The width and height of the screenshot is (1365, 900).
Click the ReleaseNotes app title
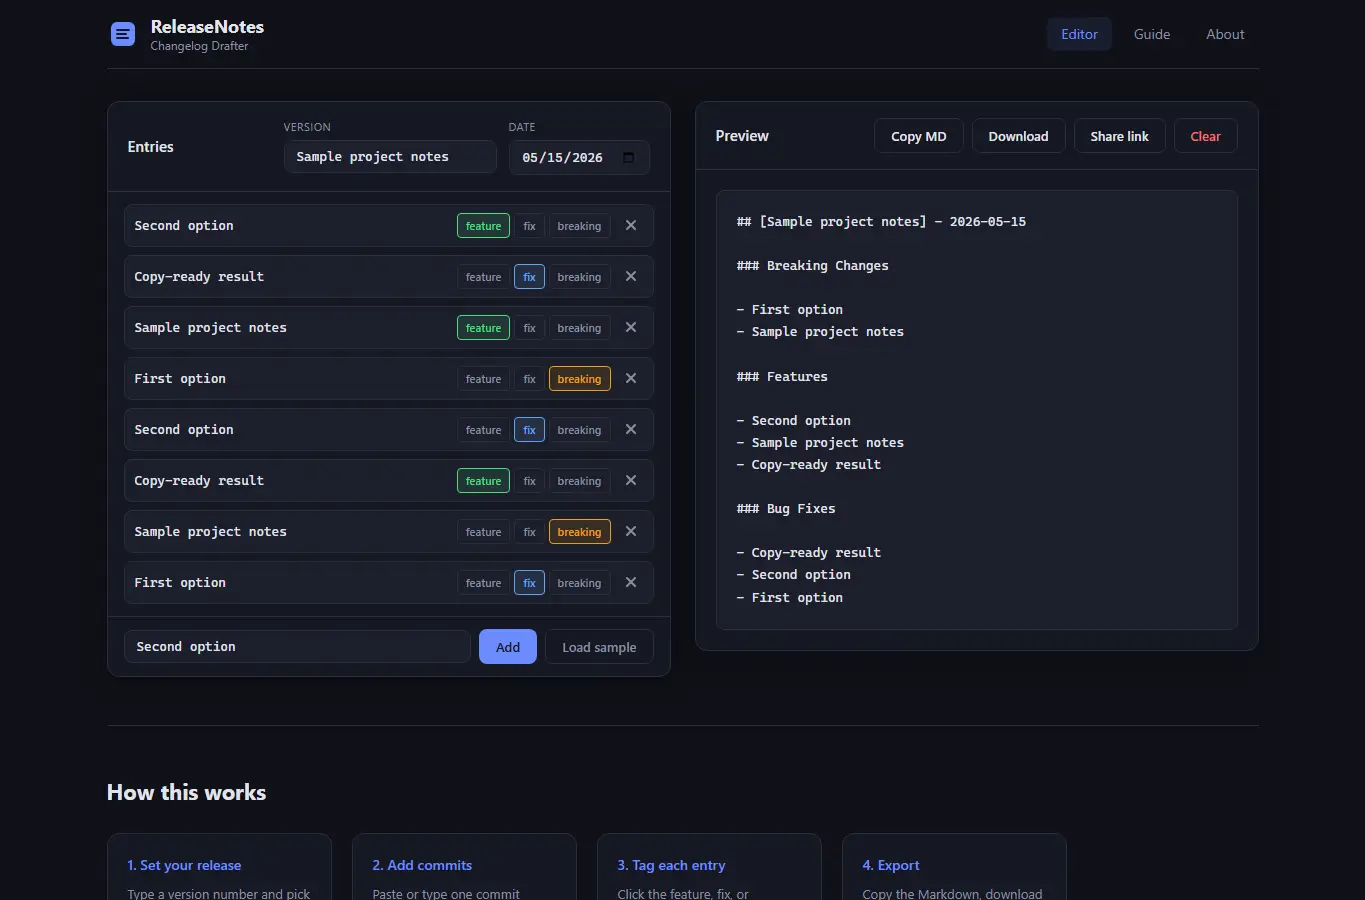207,27
